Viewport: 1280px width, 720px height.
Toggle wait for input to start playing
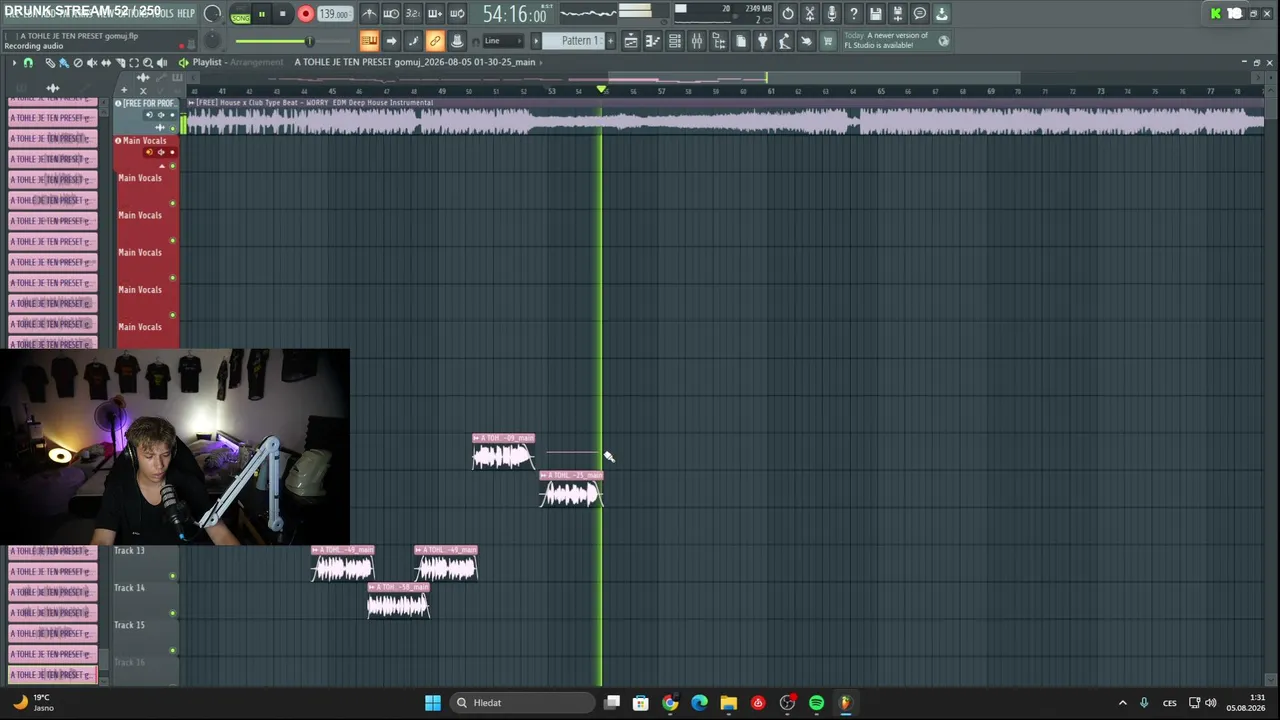click(x=391, y=14)
